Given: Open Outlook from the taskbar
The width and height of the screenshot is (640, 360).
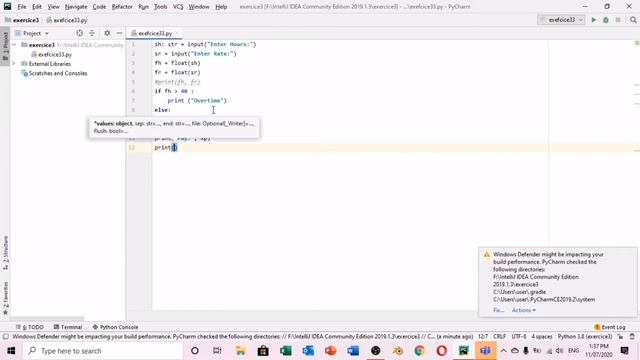Looking at the screenshot, I should [x=308, y=351].
